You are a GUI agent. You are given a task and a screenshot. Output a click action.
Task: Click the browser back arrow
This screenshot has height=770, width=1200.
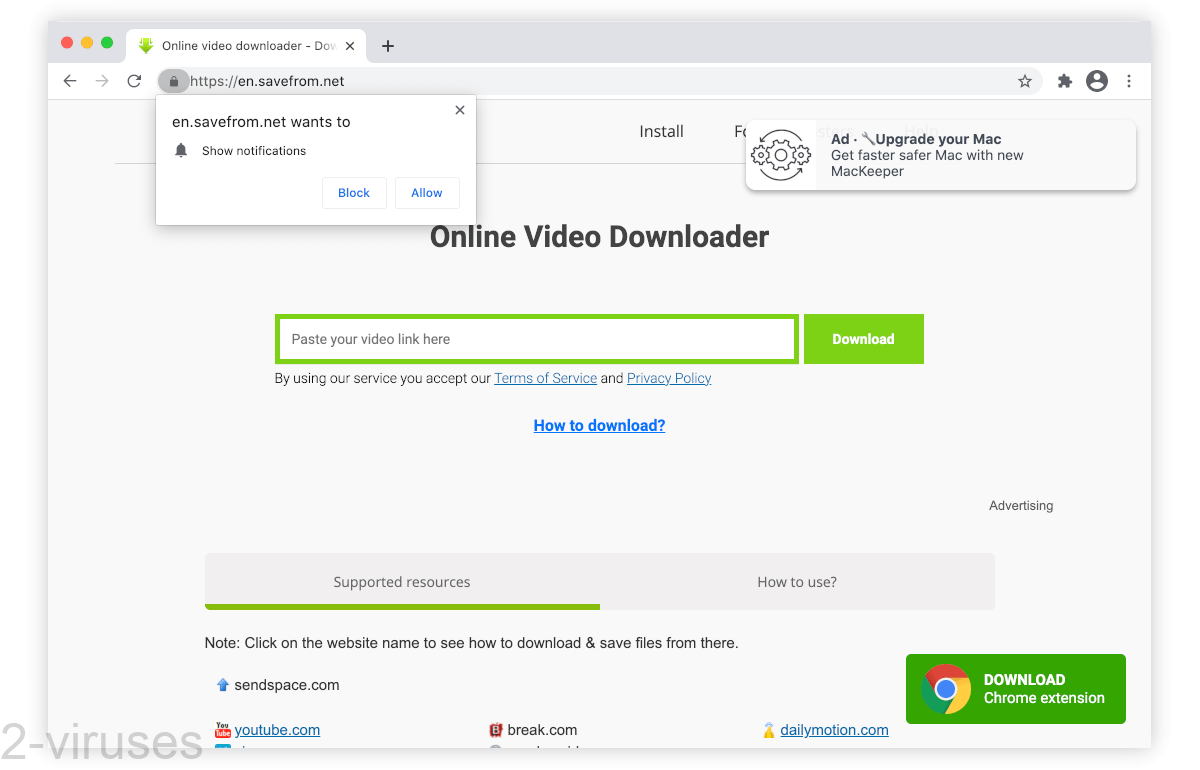[x=69, y=81]
